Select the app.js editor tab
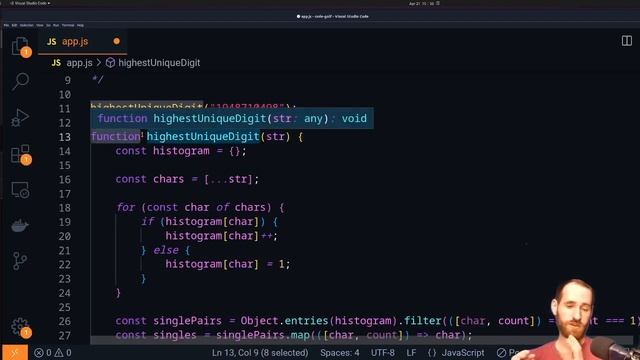The image size is (640, 360). (82, 41)
